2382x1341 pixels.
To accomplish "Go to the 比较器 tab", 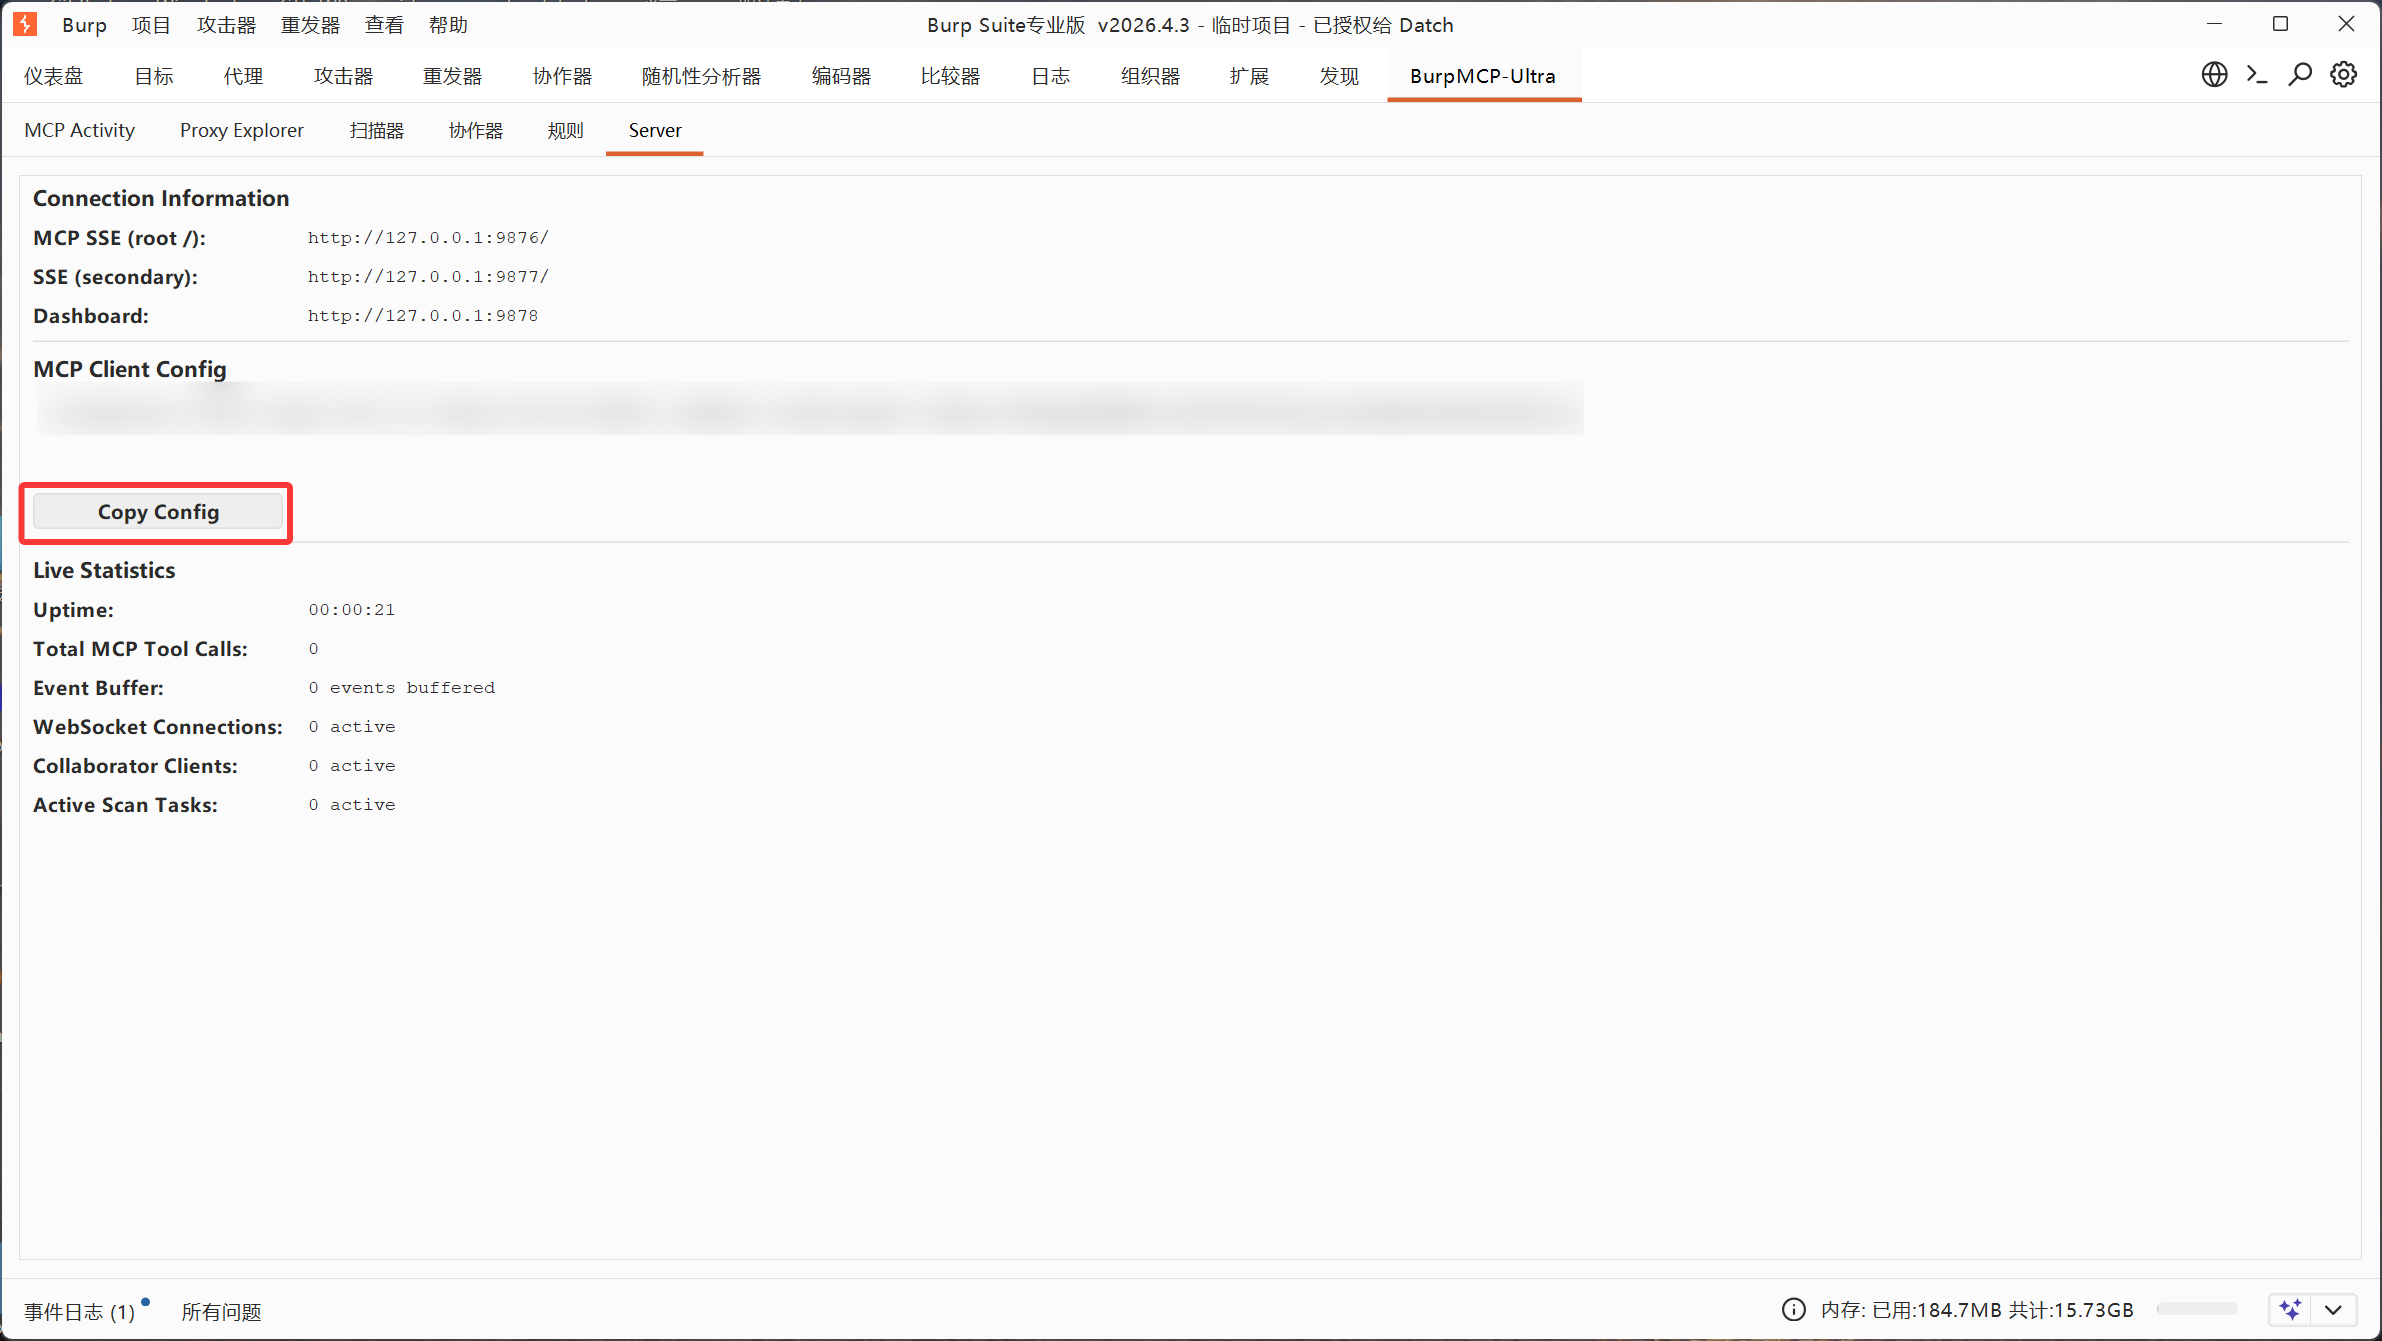I will (x=950, y=76).
